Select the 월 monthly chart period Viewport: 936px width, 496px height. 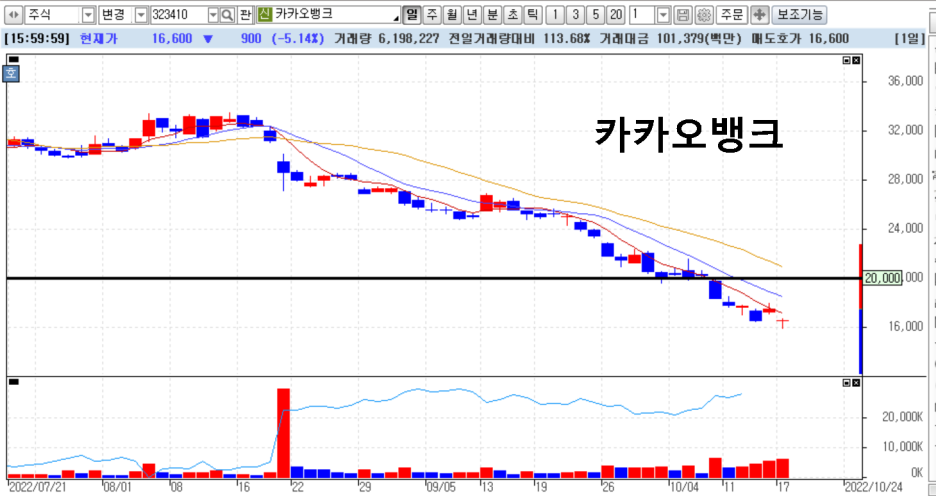(452, 15)
